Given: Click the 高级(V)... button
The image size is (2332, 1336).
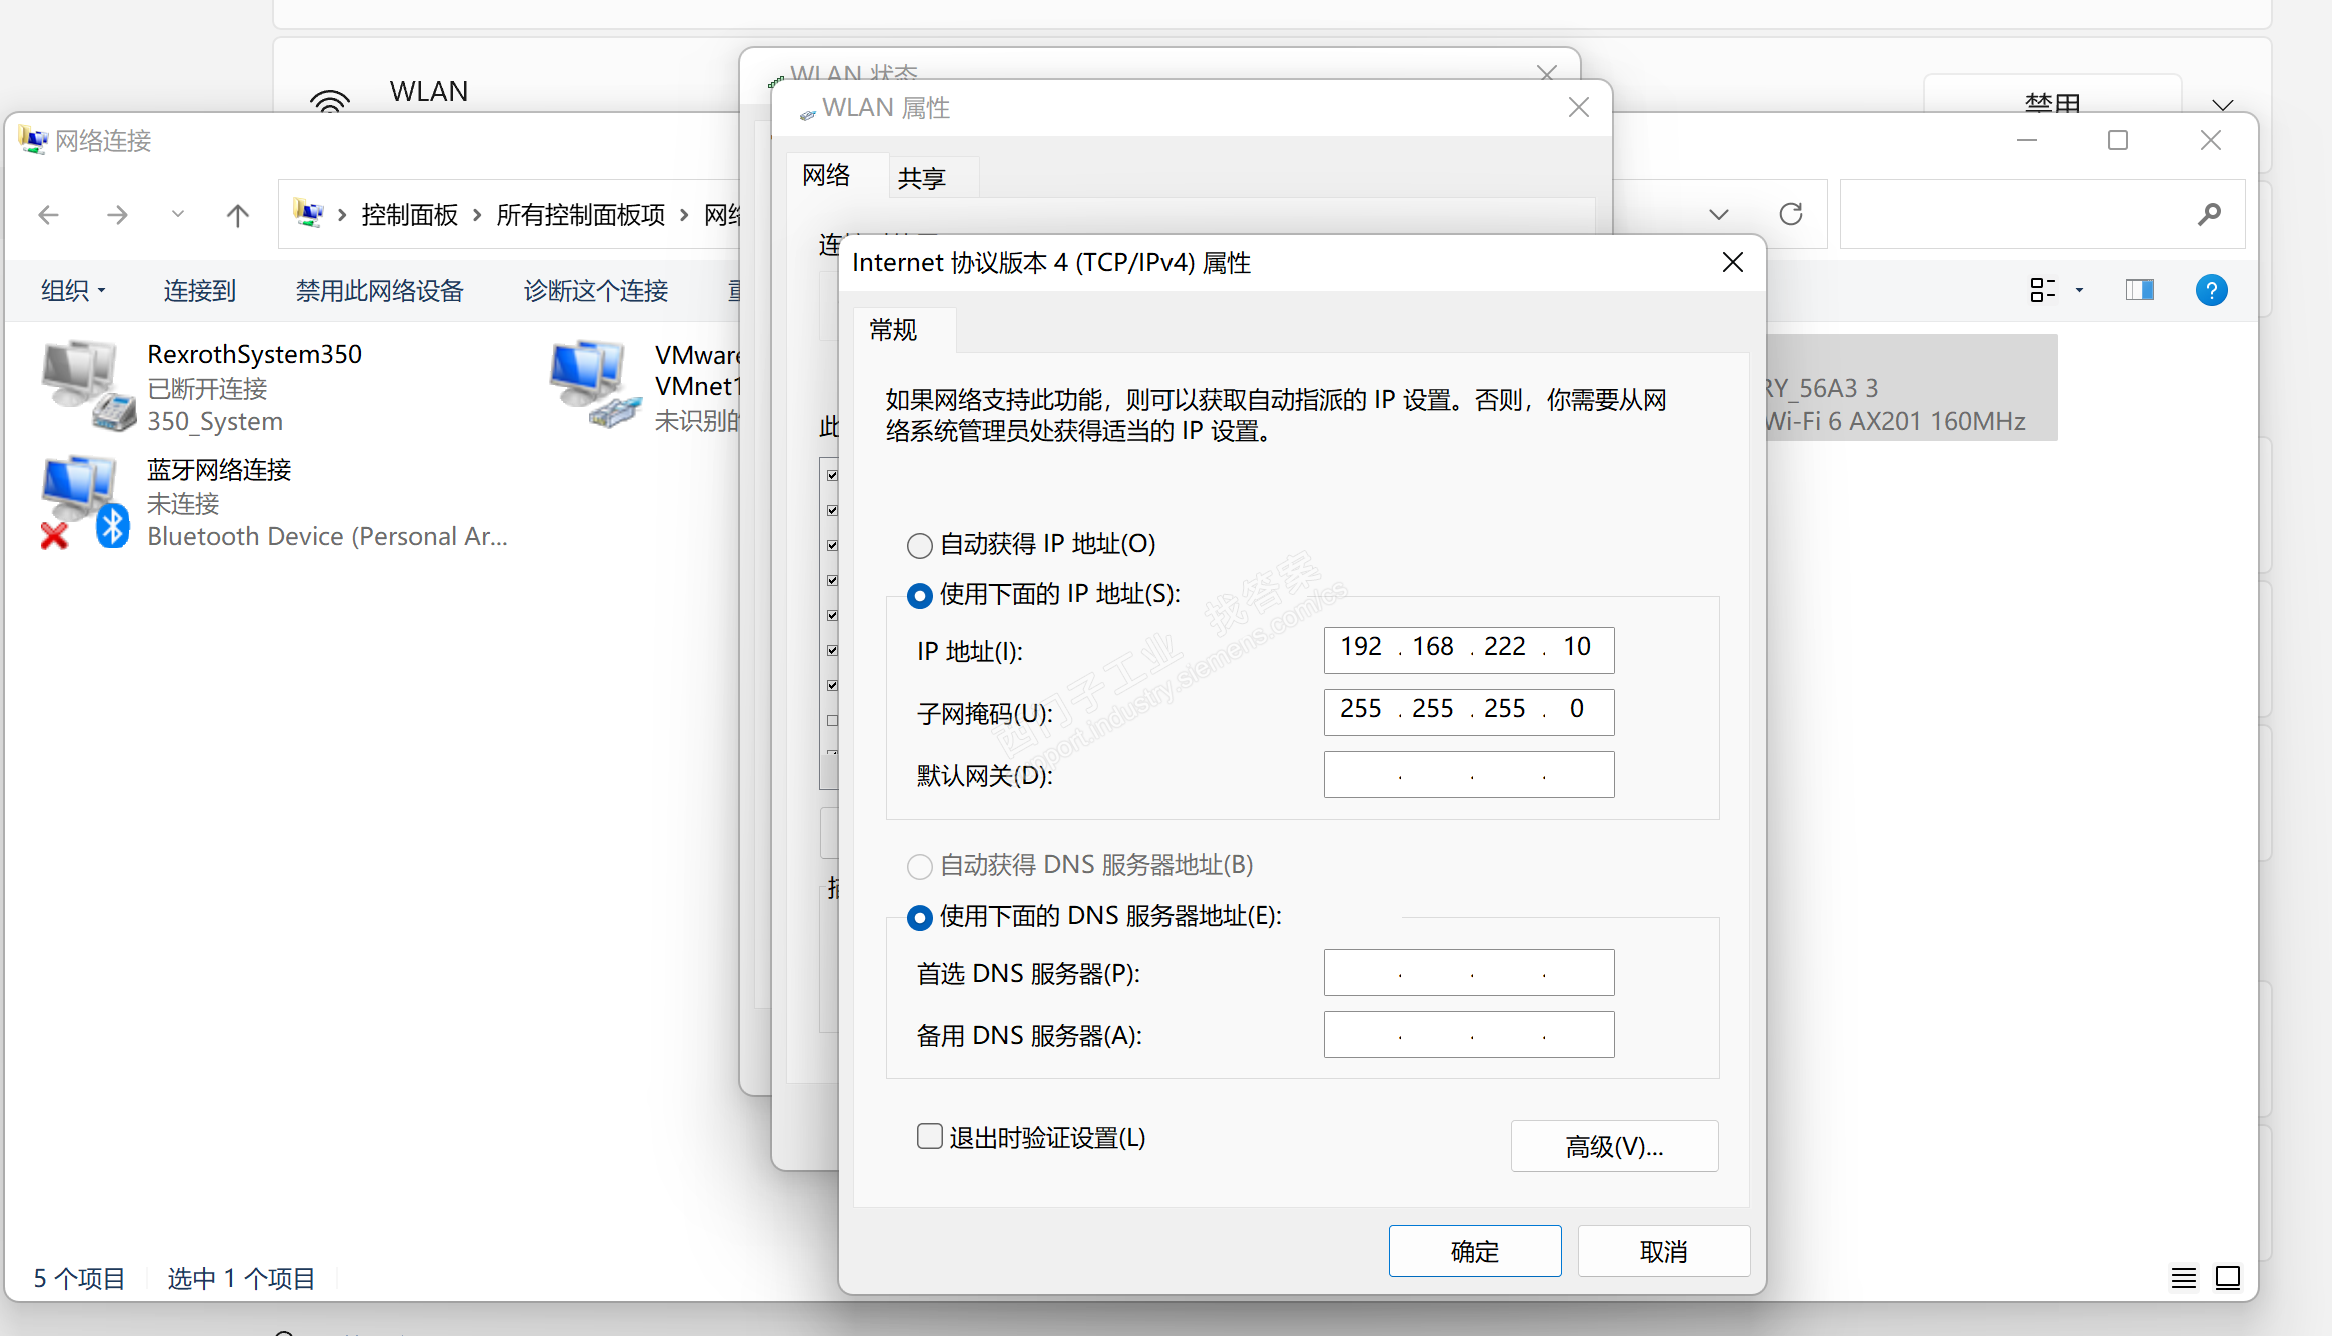Looking at the screenshot, I should [x=1613, y=1146].
